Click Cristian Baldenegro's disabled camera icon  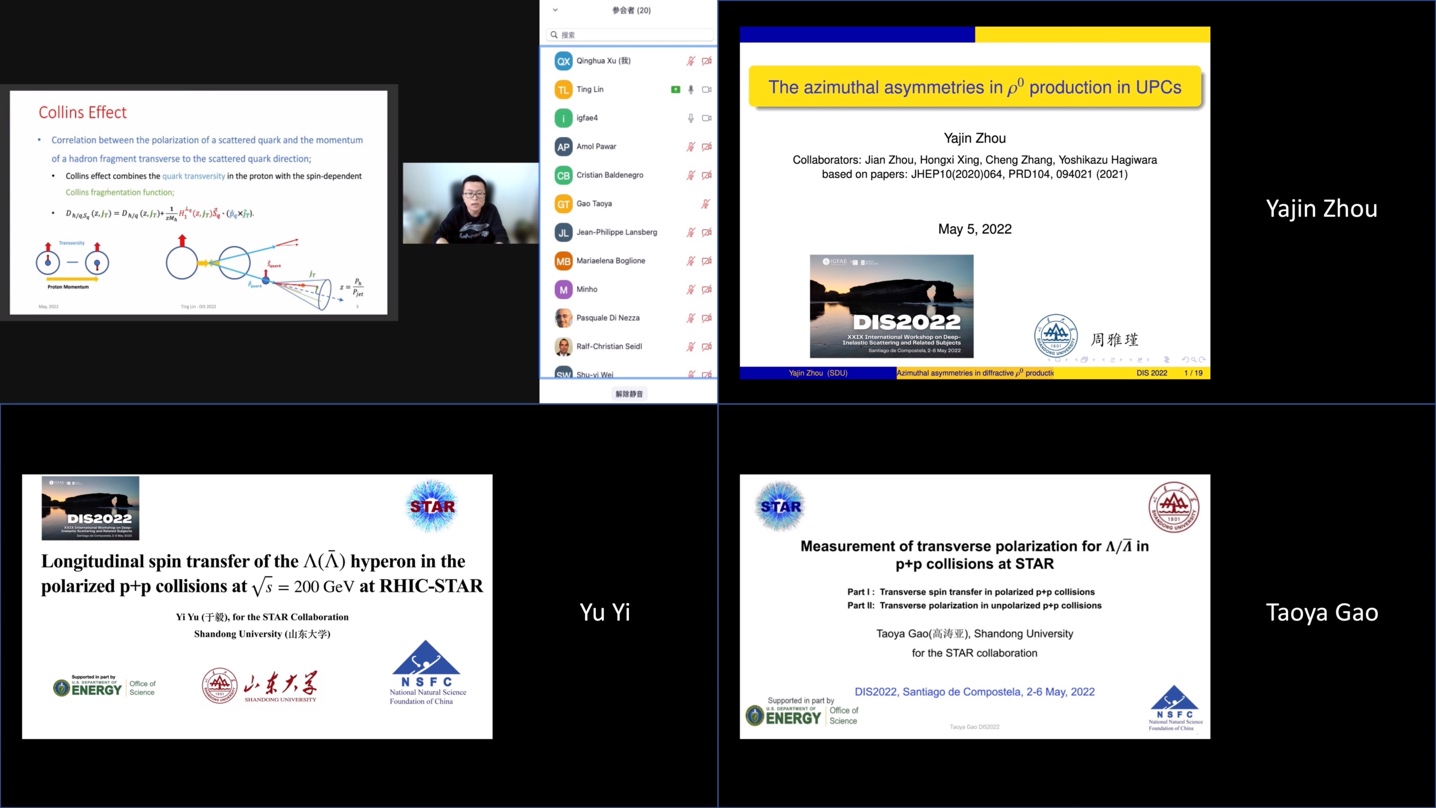(x=706, y=175)
